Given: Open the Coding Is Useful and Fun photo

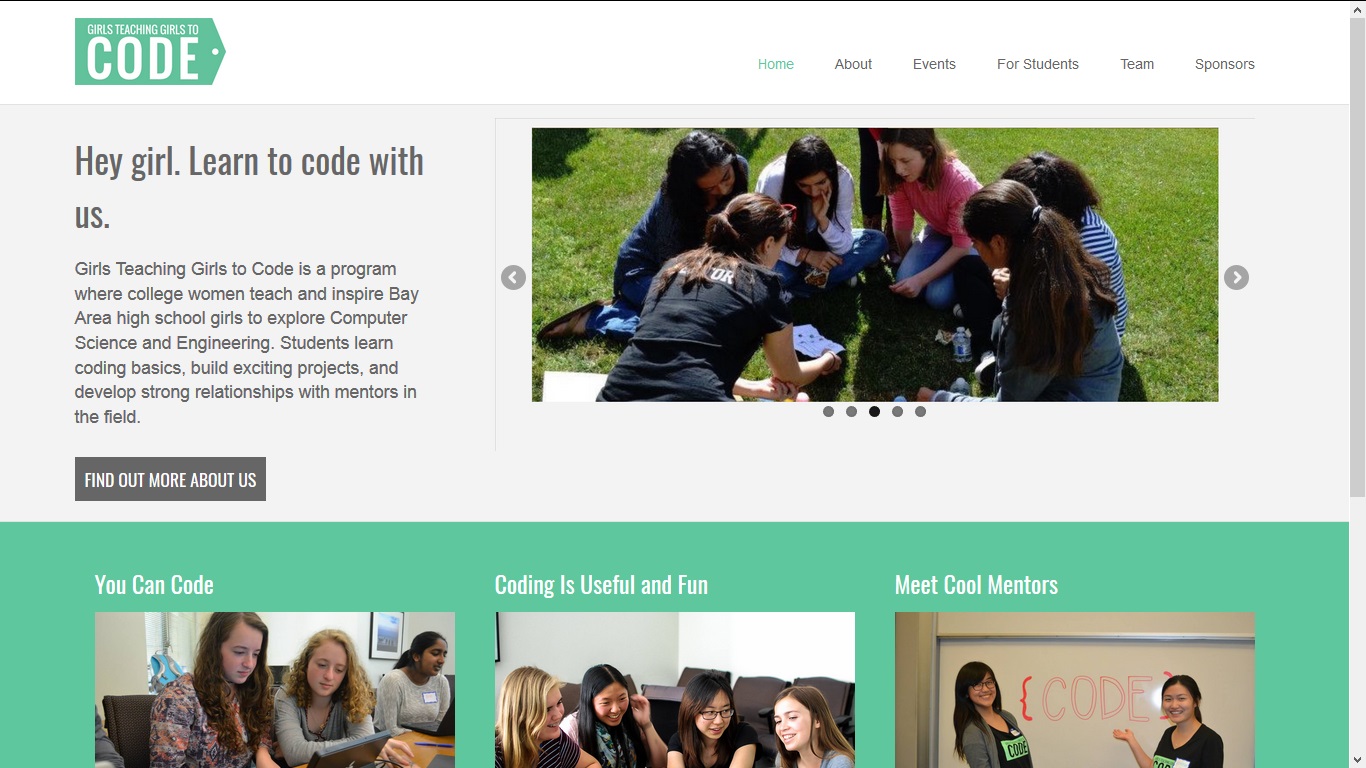Looking at the screenshot, I should tap(675, 690).
